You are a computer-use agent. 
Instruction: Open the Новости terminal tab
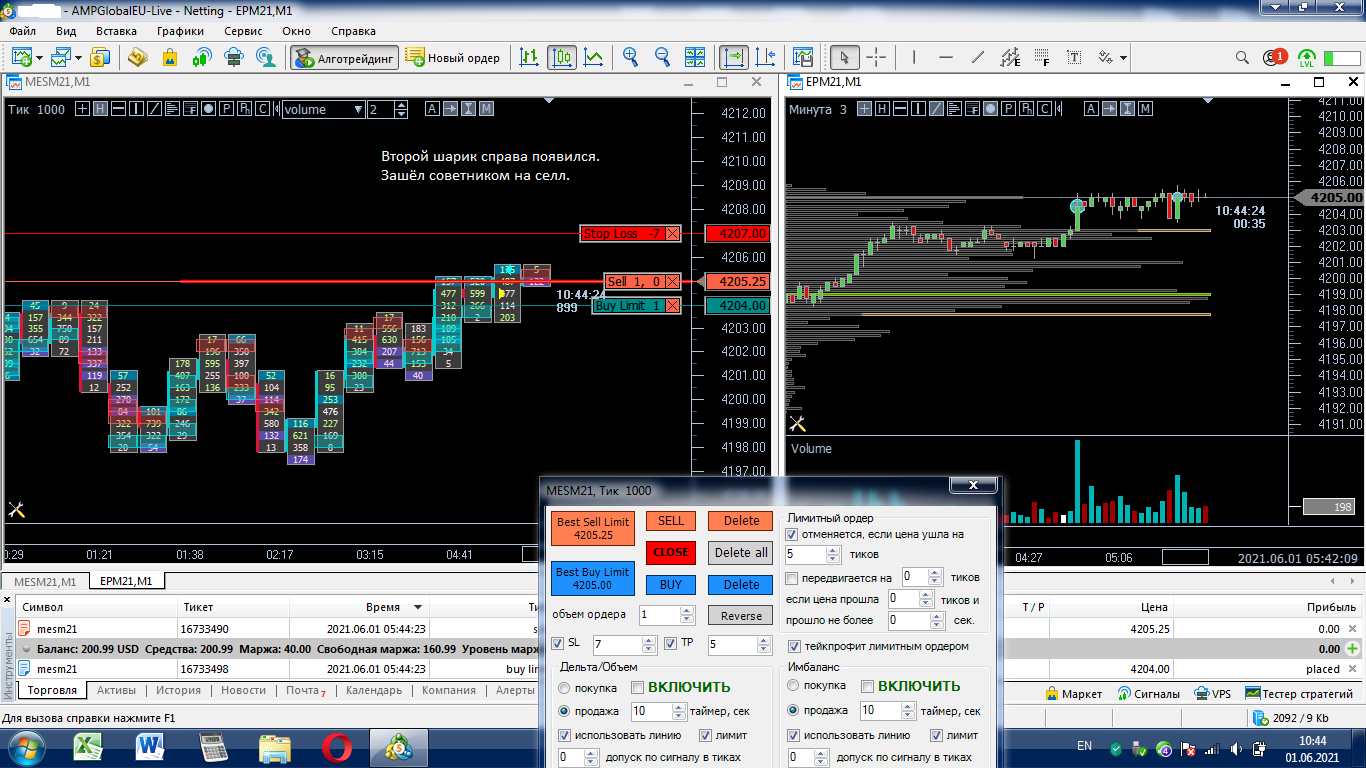click(243, 690)
